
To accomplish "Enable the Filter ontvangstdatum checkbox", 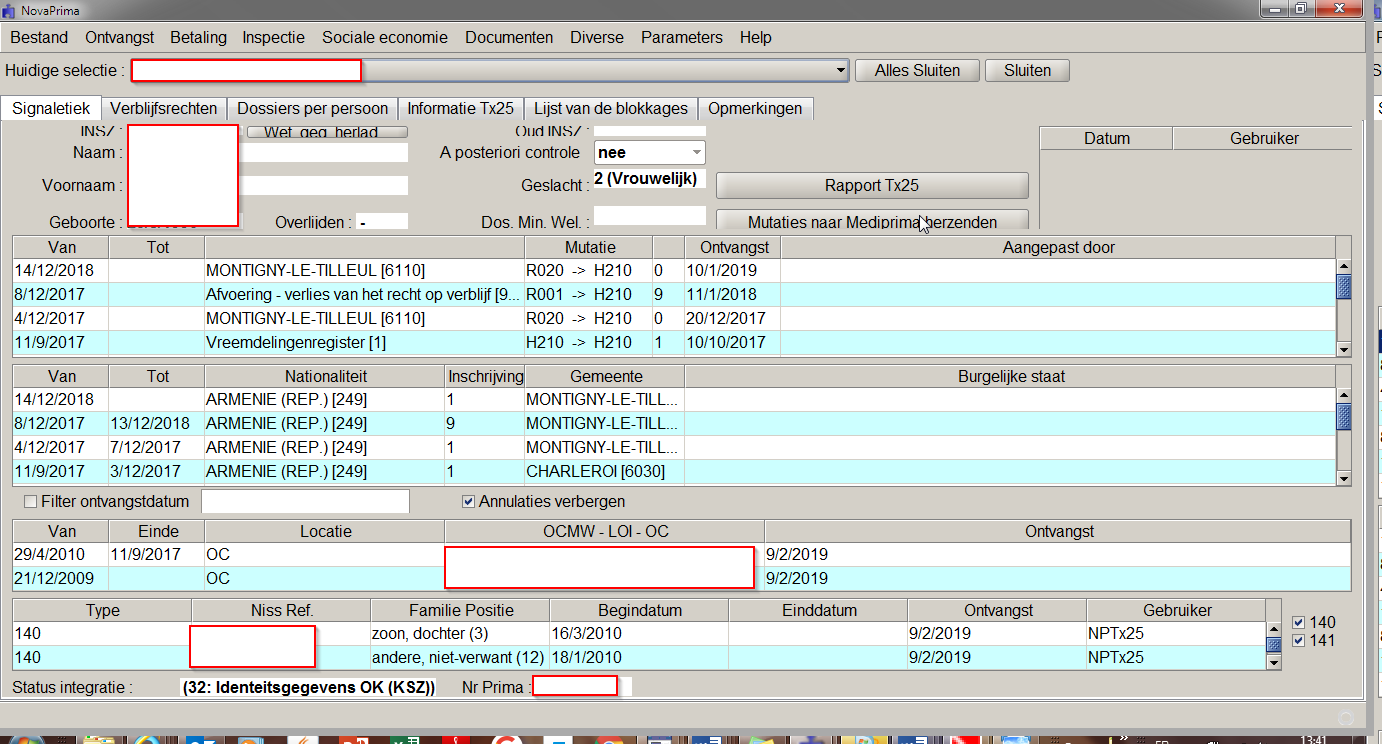I will (x=31, y=501).
